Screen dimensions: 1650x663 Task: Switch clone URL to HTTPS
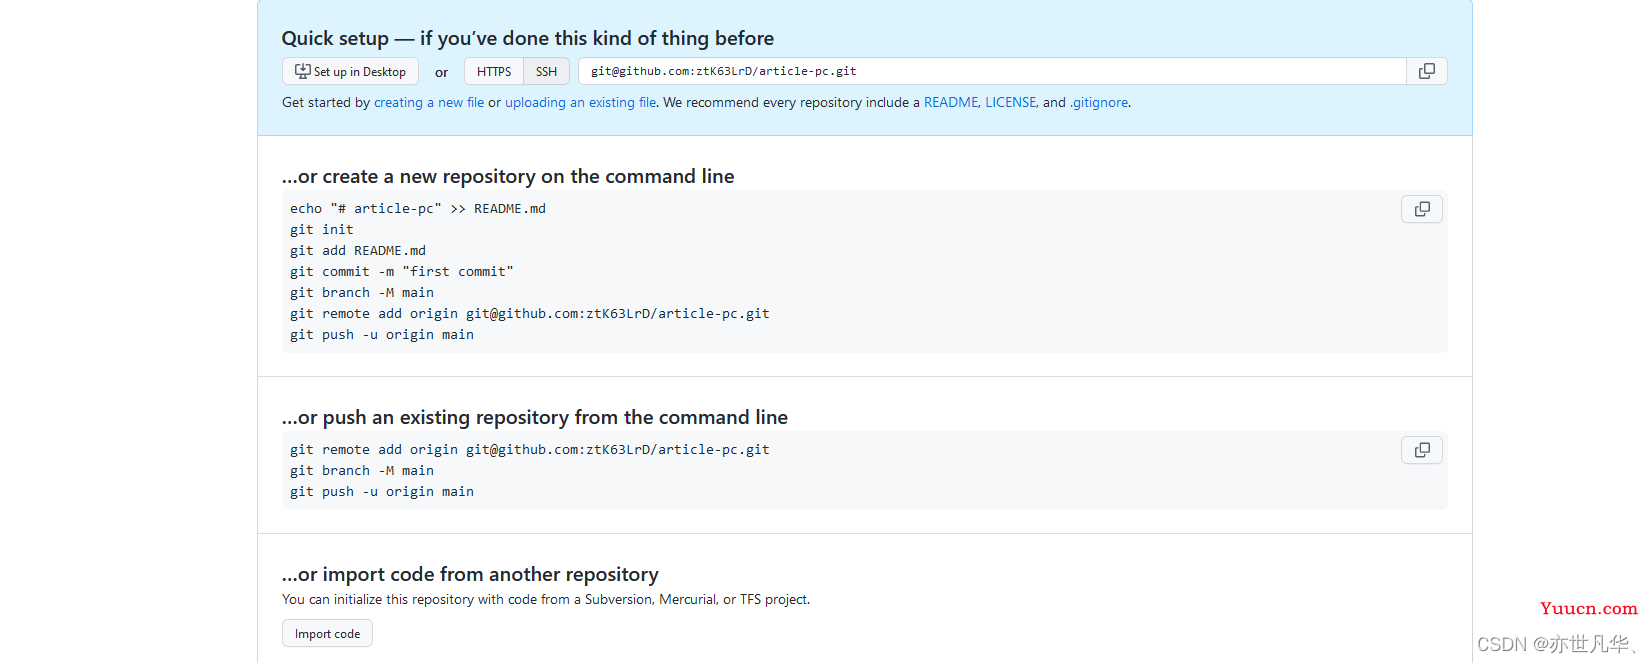pos(494,71)
